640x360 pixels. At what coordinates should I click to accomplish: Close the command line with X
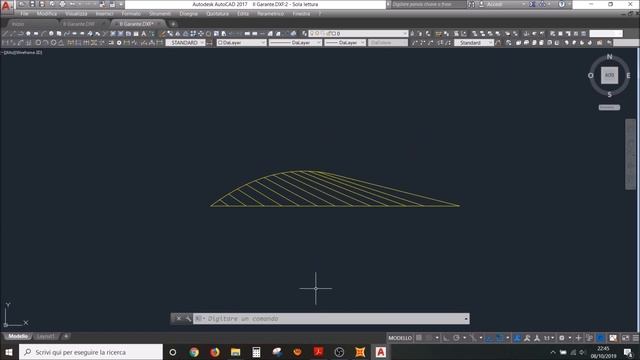(x=178, y=318)
